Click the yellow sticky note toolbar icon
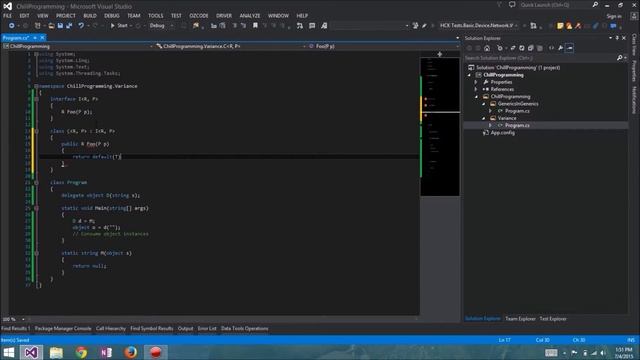Viewport: 640px width, 360px height. tap(560, 26)
